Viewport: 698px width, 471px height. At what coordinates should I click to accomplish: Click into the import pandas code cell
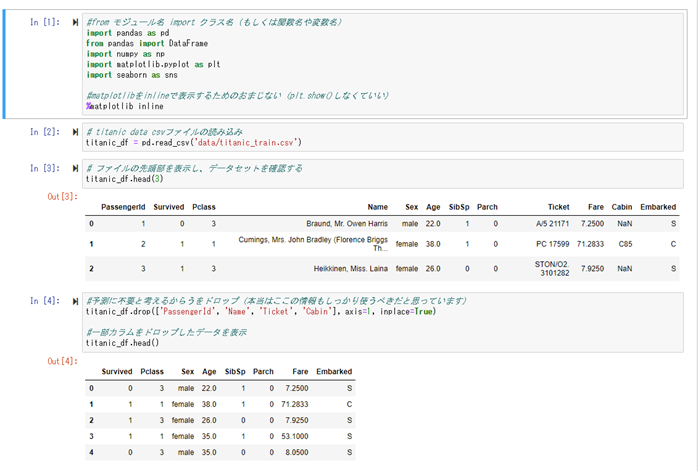383,64
